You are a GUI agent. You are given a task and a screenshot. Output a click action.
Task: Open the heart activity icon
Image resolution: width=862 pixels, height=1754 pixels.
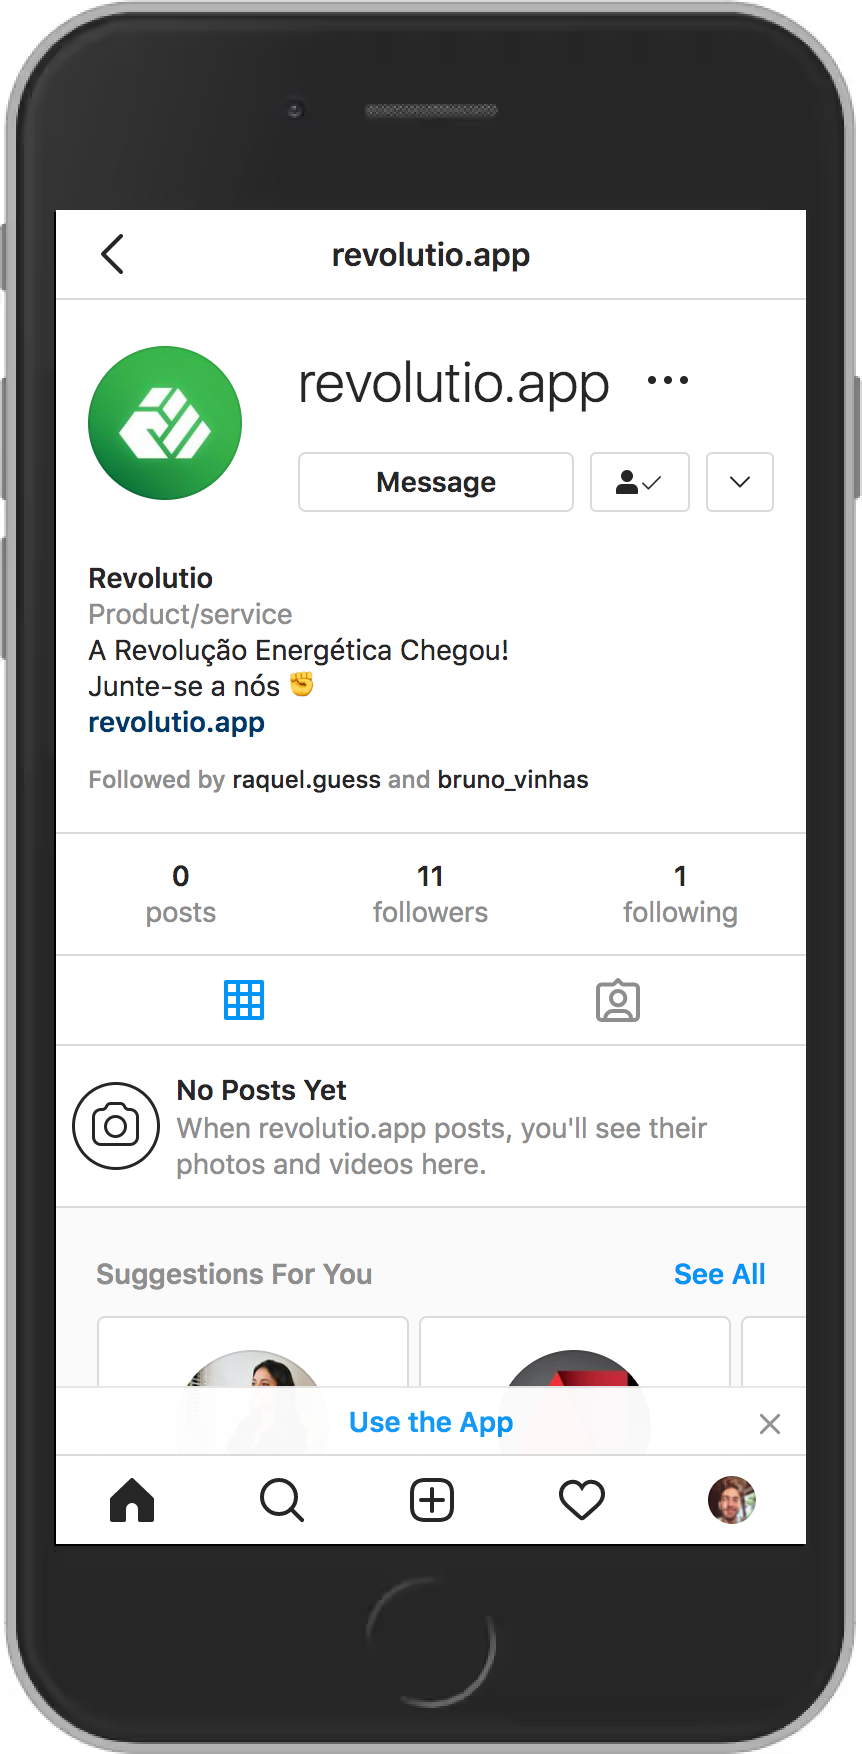(582, 1500)
